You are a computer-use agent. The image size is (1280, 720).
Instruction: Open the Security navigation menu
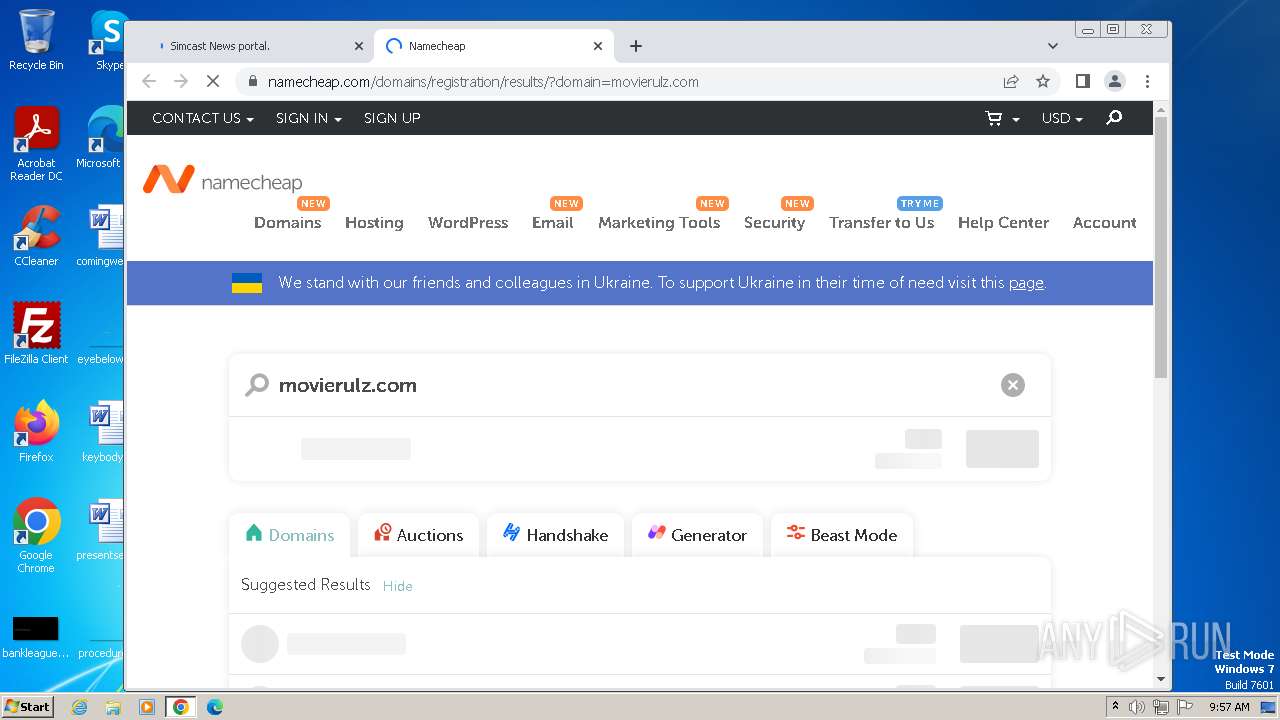click(x=774, y=223)
